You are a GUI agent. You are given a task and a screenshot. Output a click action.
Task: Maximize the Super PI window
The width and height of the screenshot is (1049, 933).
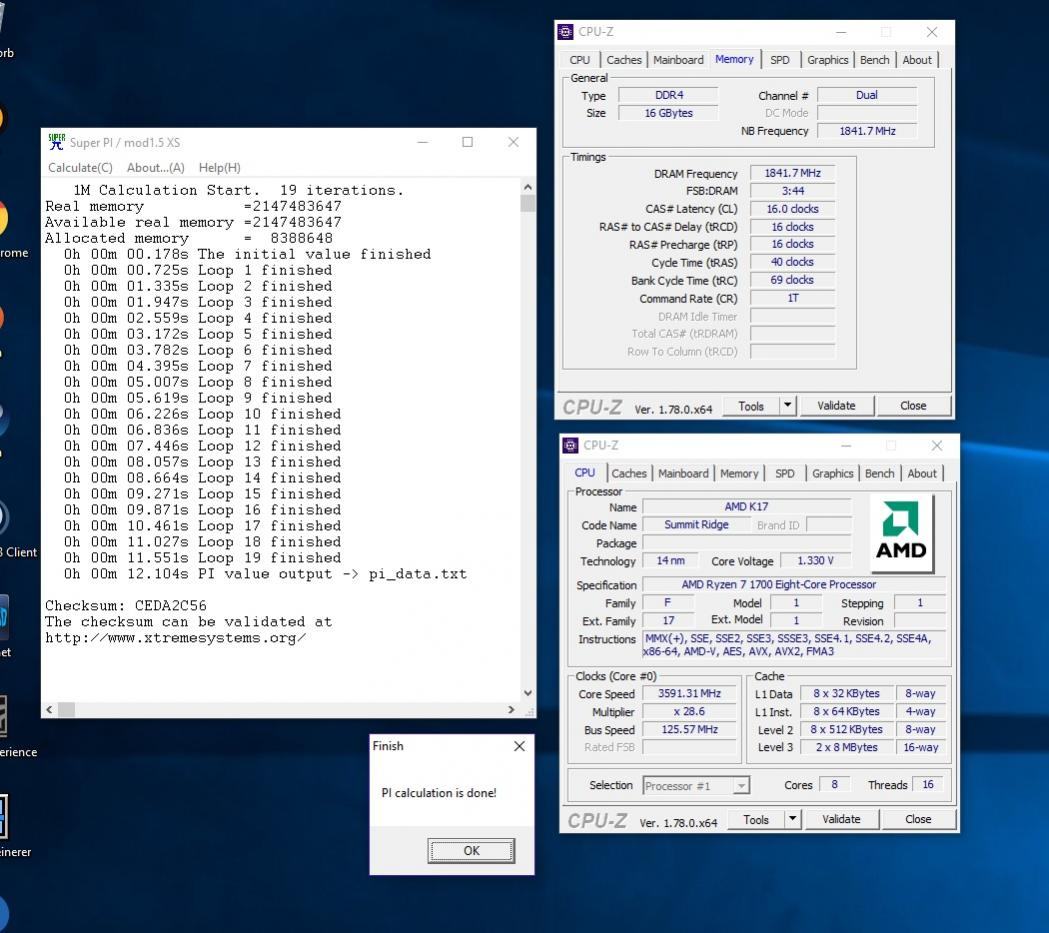[467, 142]
